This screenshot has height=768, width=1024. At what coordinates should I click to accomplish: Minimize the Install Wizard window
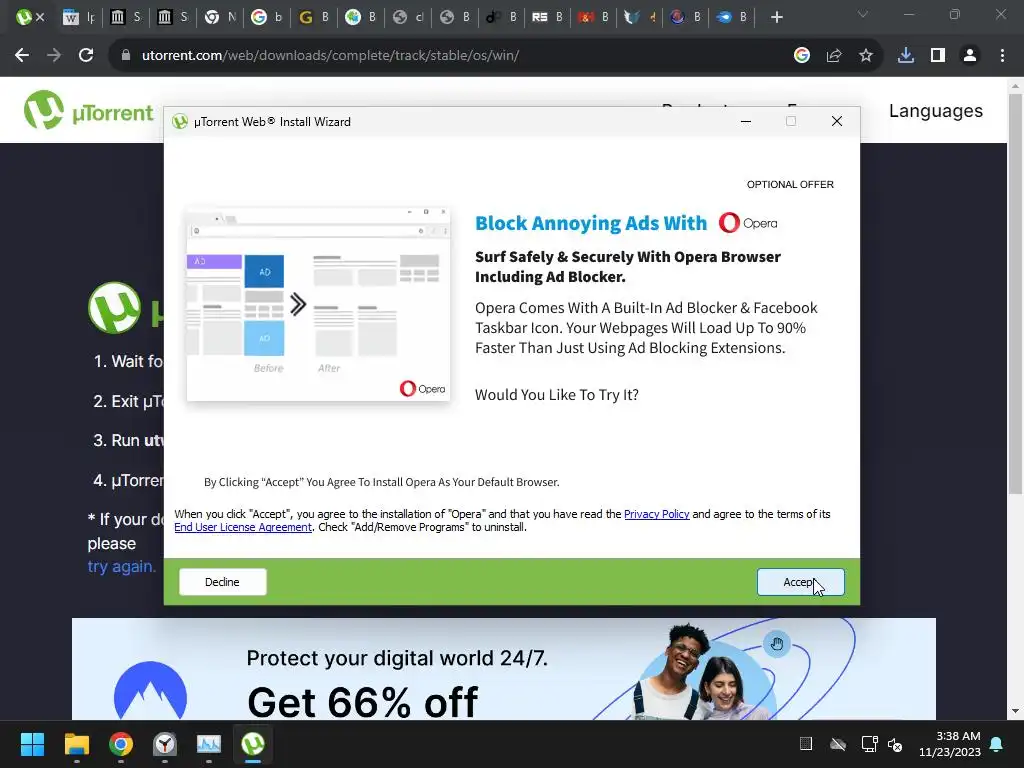[x=746, y=121]
